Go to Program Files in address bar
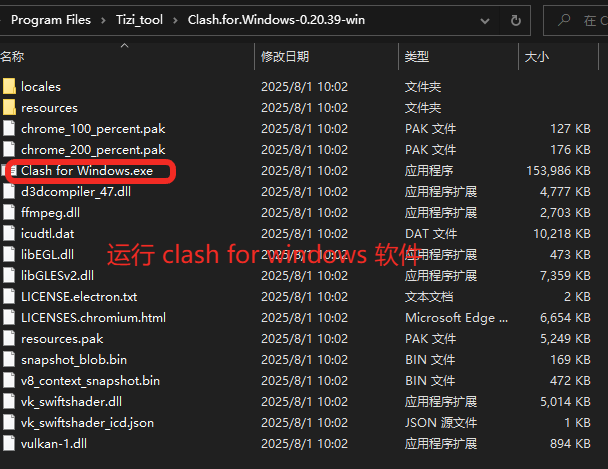The height and width of the screenshot is (469, 608). (x=50, y=20)
